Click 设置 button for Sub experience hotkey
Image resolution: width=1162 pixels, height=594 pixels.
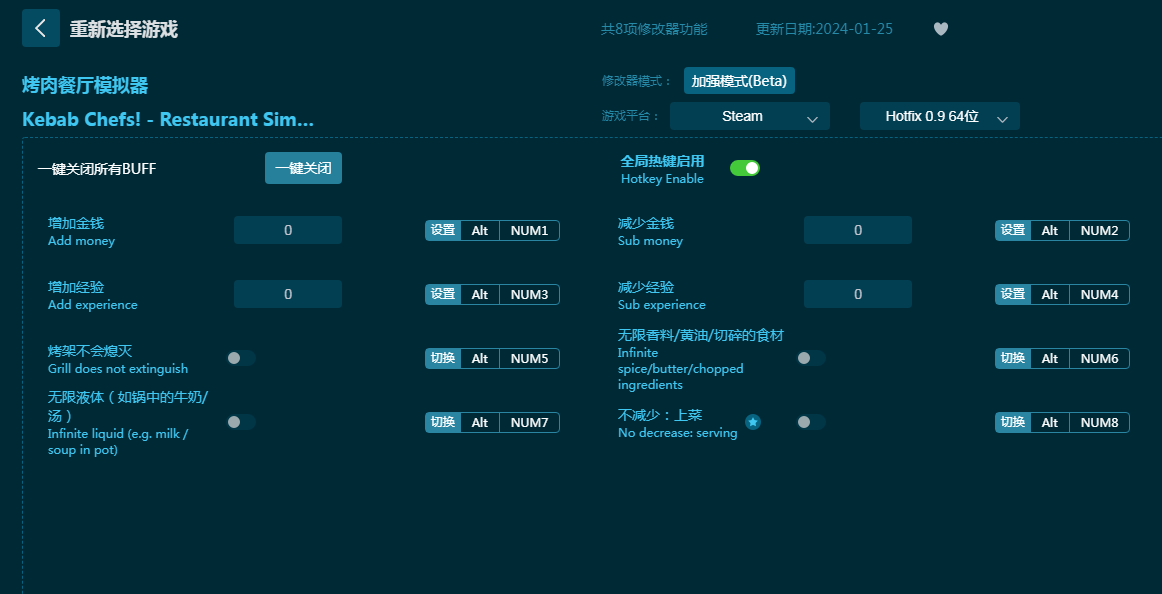click(1012, 295)
